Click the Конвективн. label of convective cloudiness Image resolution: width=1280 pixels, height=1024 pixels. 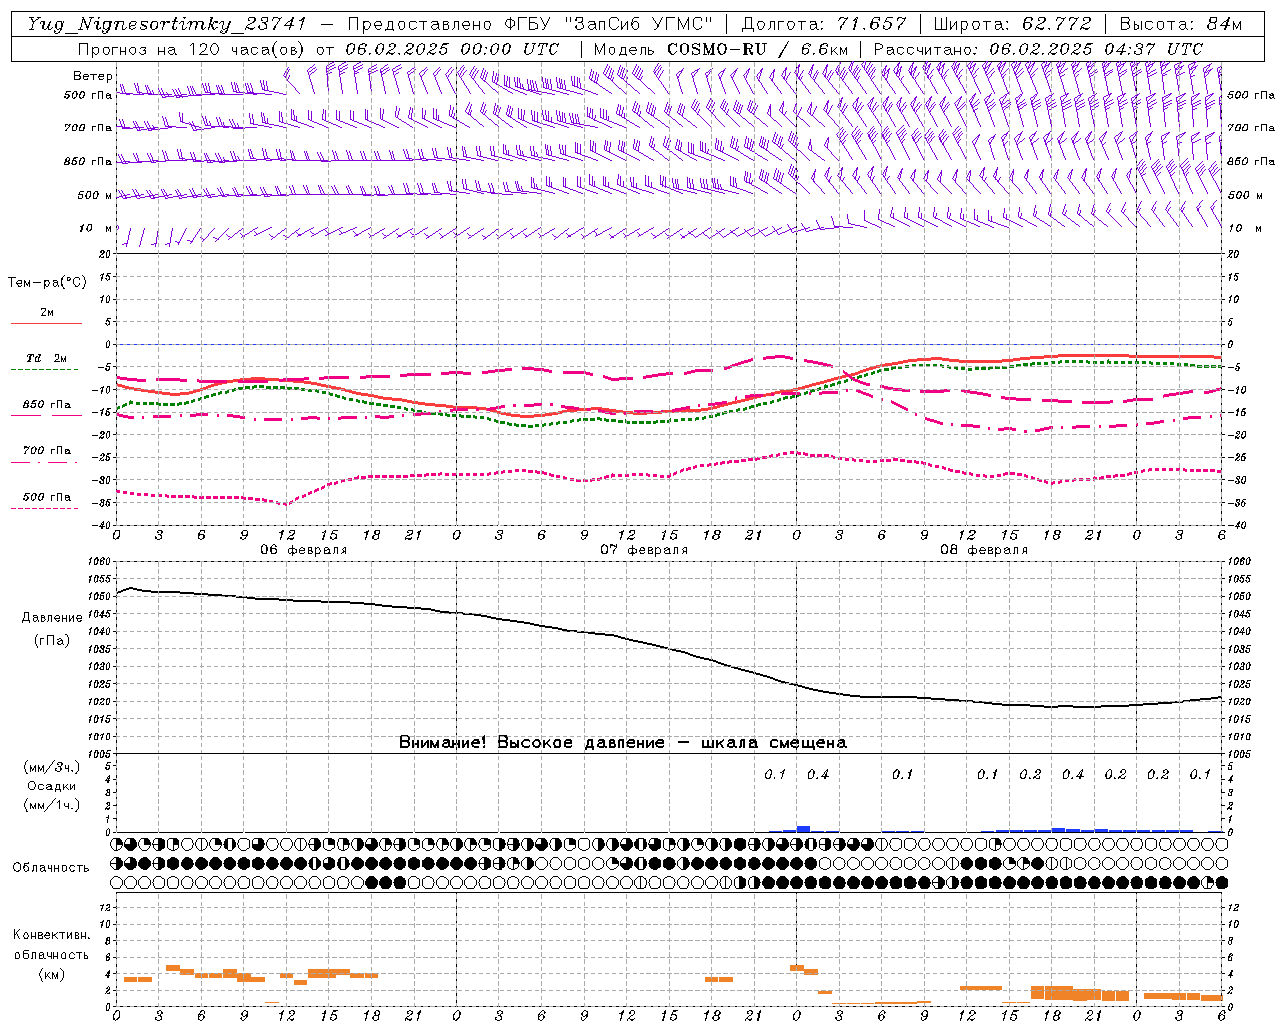point(51,935)
